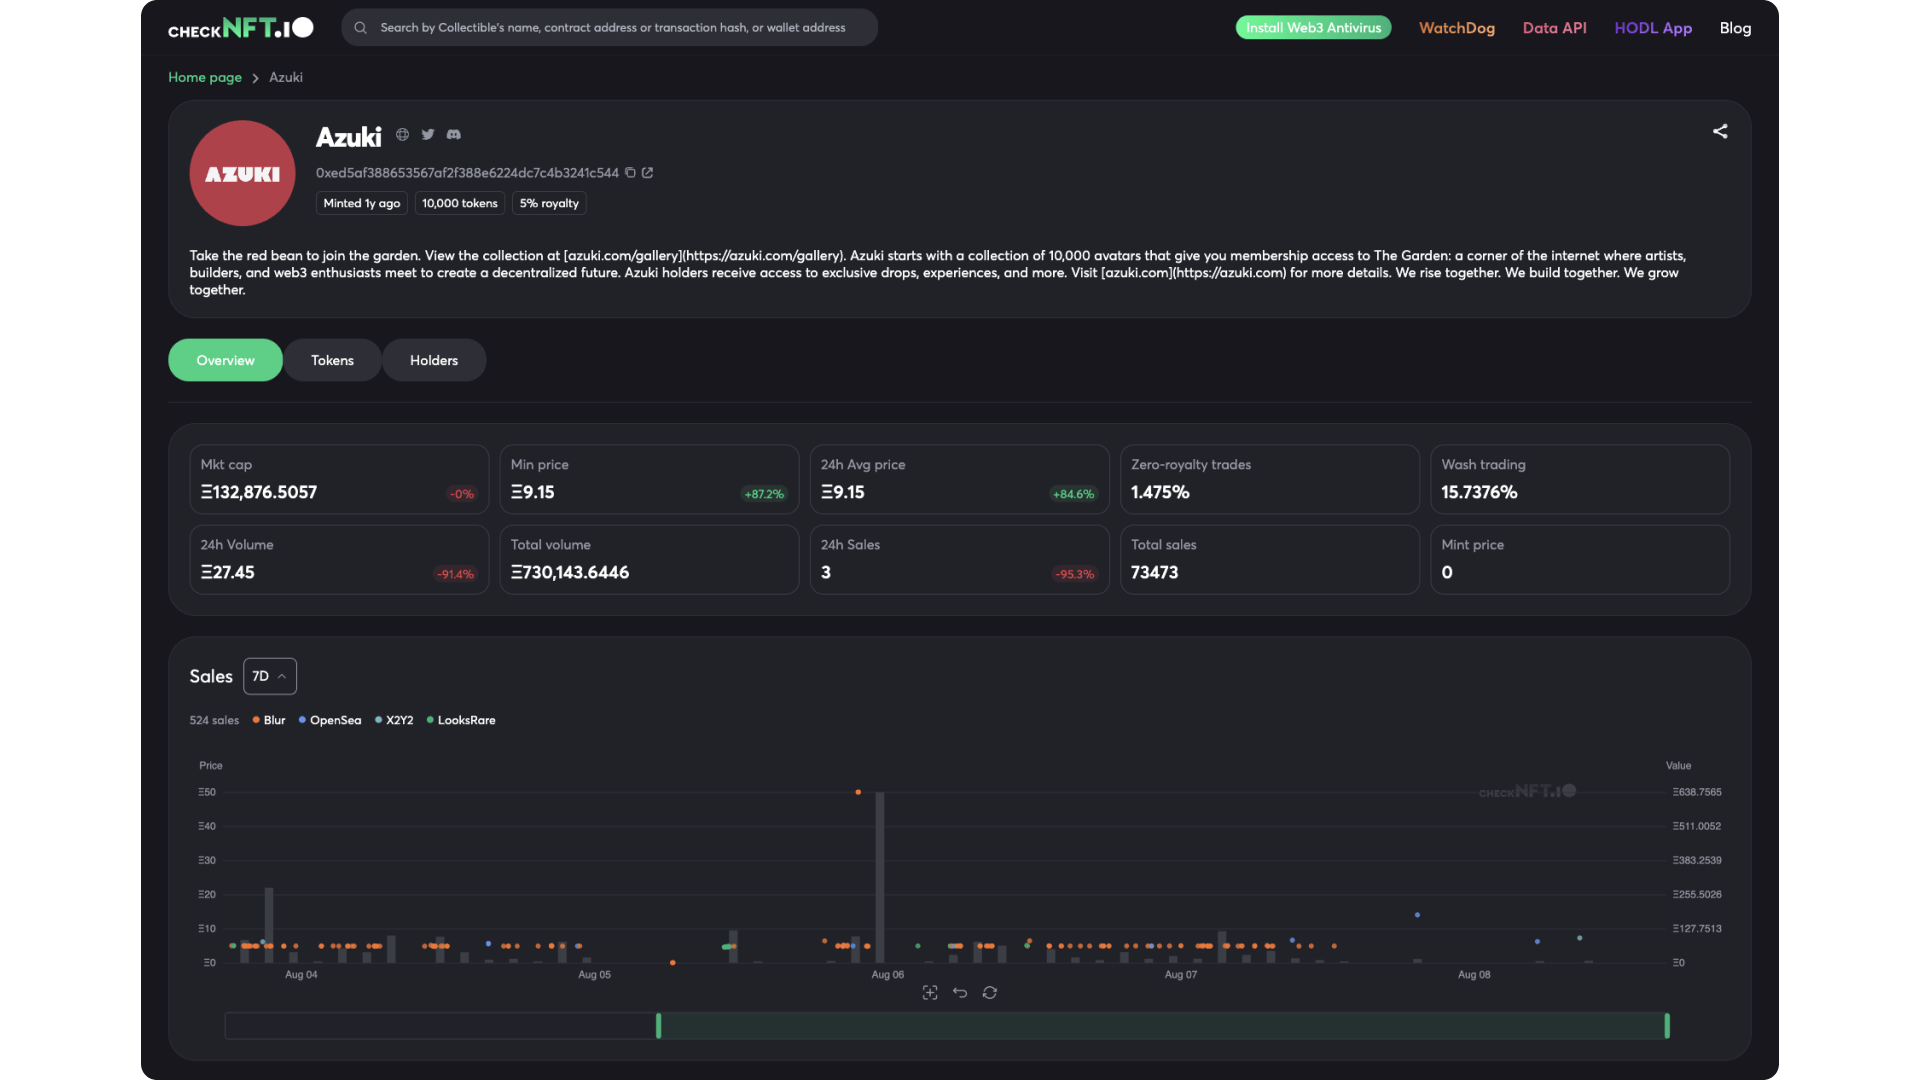Click the contract address text
Screen dimensions: 1920x1080
point(467,173)
